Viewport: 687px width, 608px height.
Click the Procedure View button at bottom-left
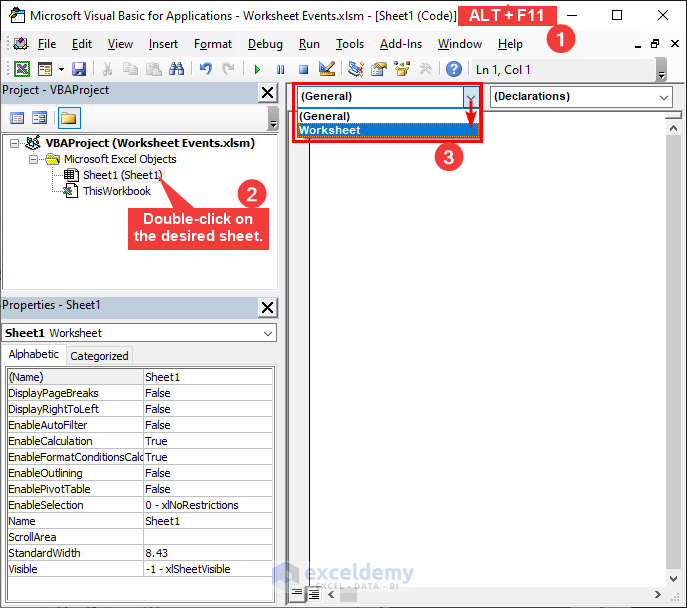(297, 594)
